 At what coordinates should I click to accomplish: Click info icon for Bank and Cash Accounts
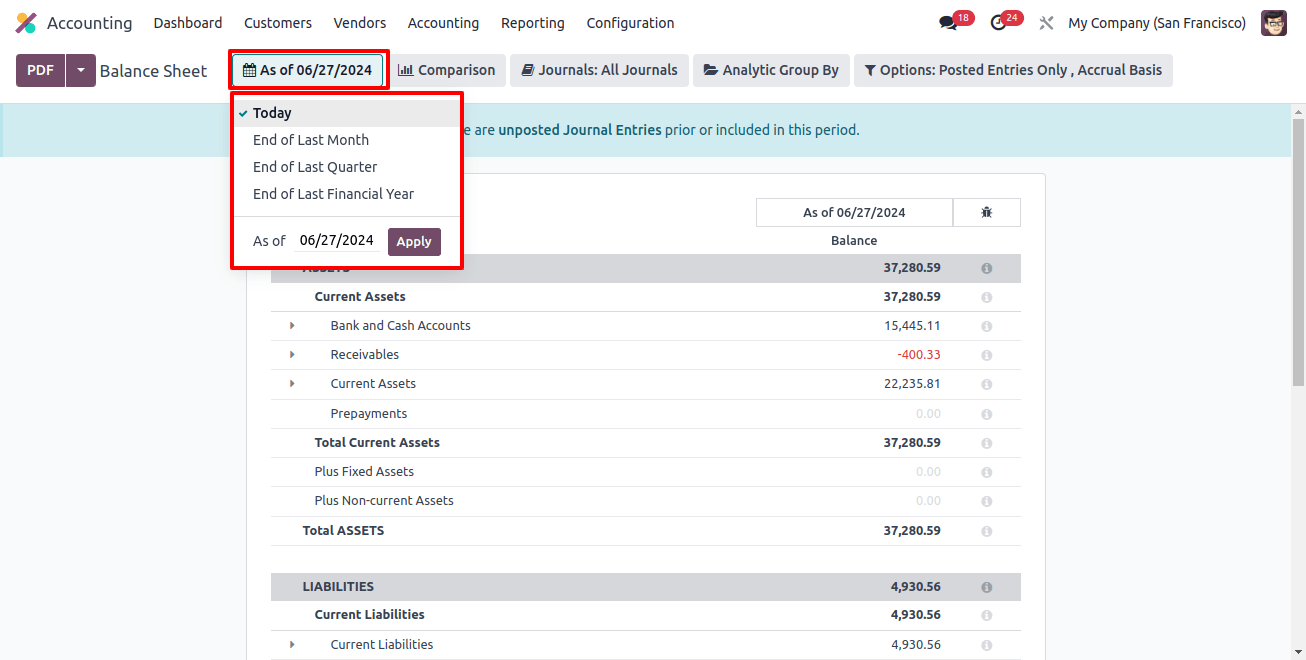[987, 327]
